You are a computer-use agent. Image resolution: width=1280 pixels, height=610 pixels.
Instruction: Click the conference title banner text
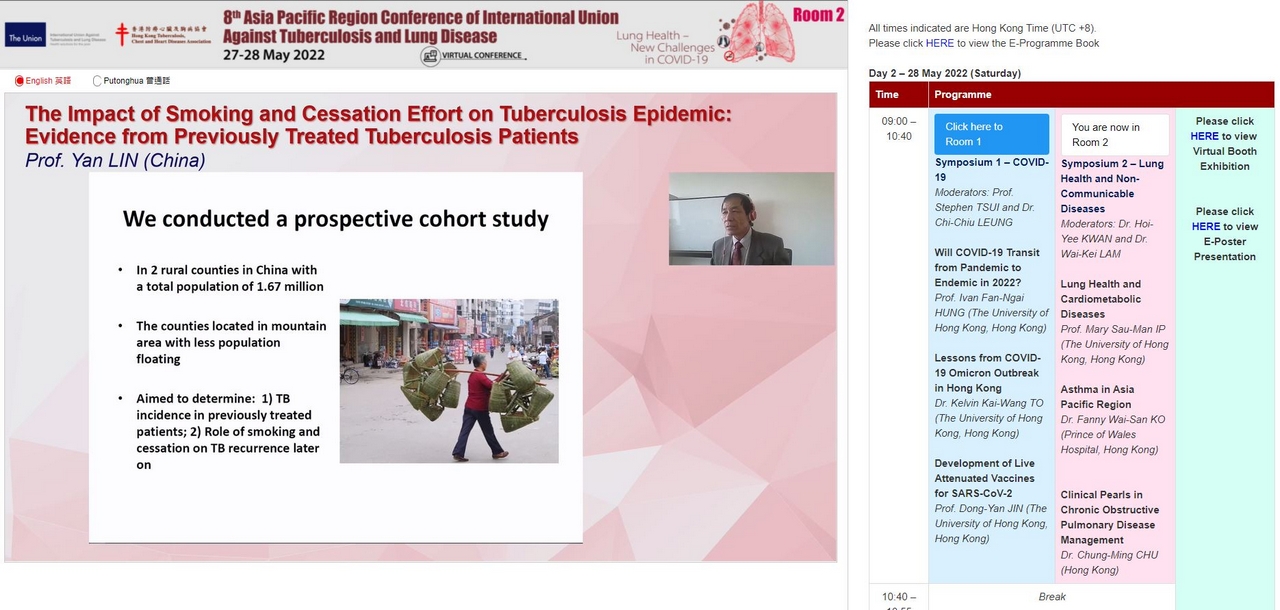coord(420,27)
